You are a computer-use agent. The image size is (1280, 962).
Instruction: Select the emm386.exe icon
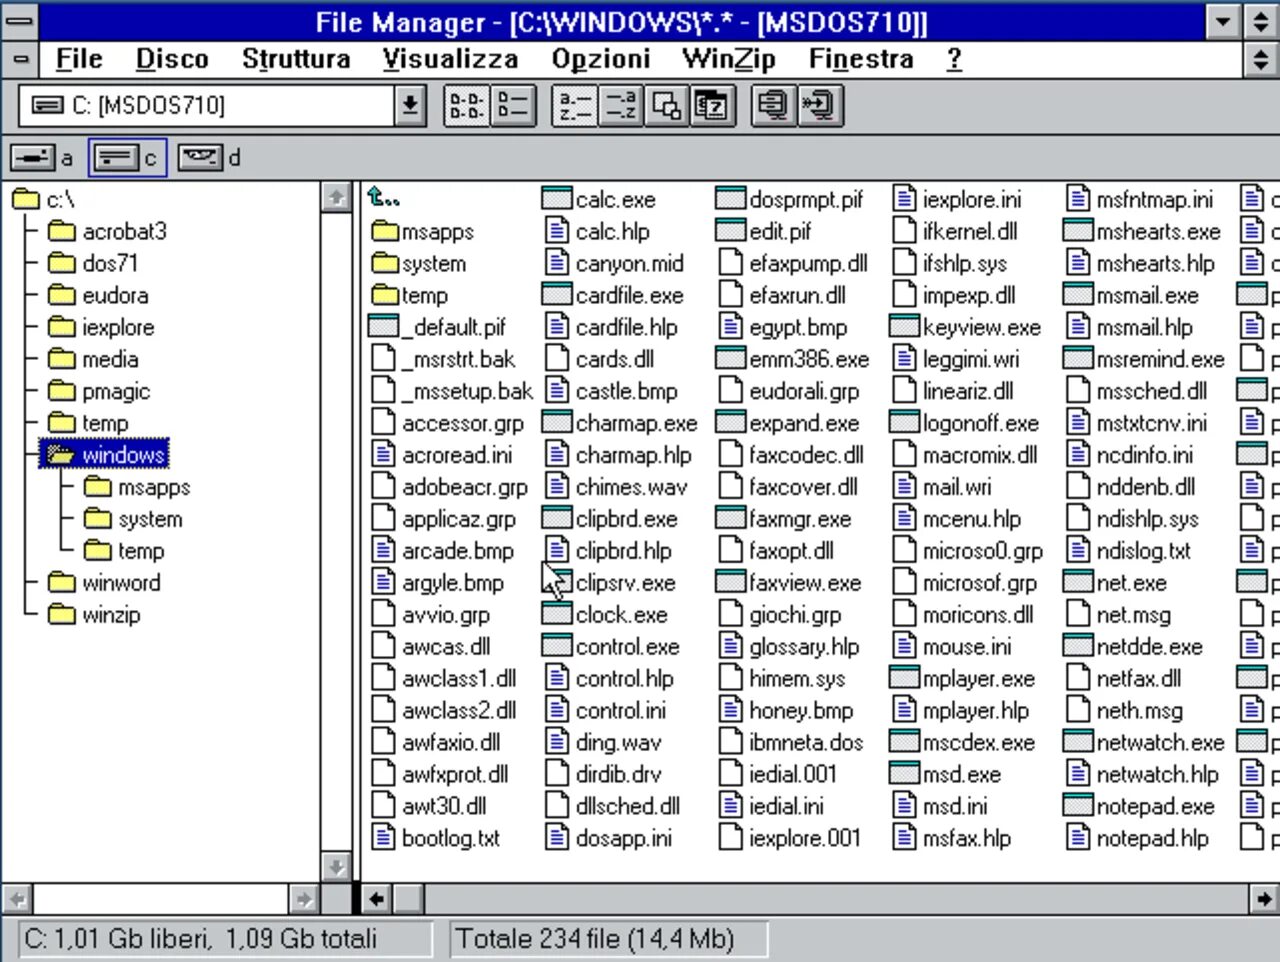pos(731,359)
